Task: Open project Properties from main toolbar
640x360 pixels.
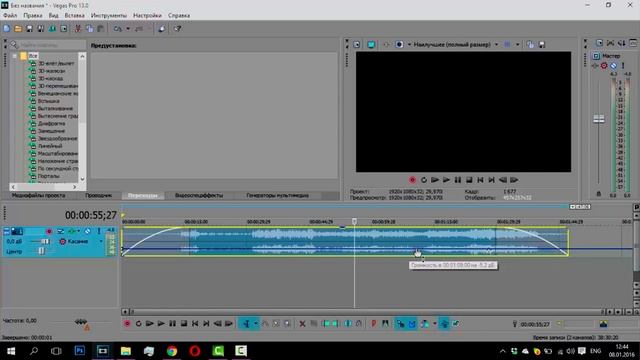Action: [x=64, y=29]
